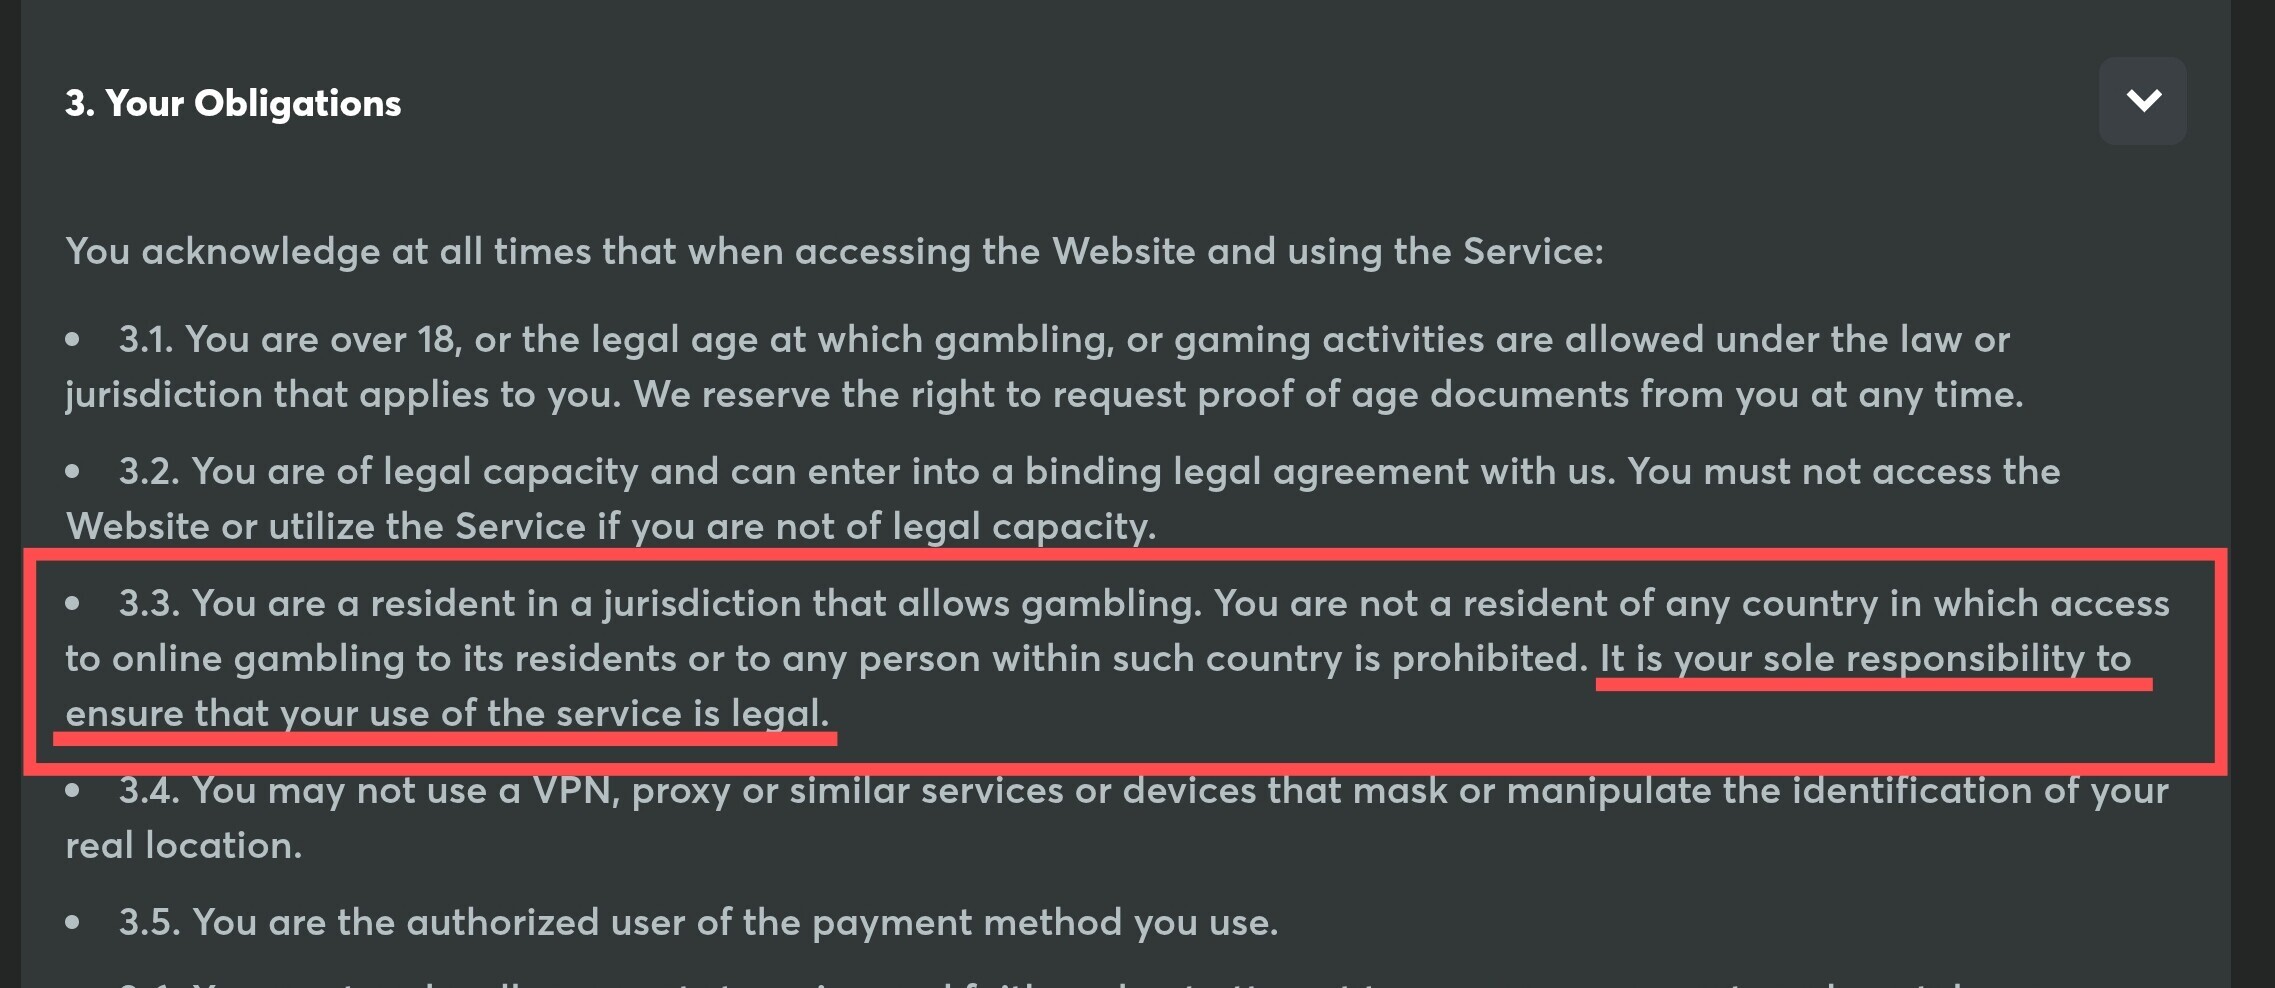The width and height of the screenshot is (2275, 988).
Task: Select clause 3.4 about VPN and proxy
Action: pos(1117,817)
